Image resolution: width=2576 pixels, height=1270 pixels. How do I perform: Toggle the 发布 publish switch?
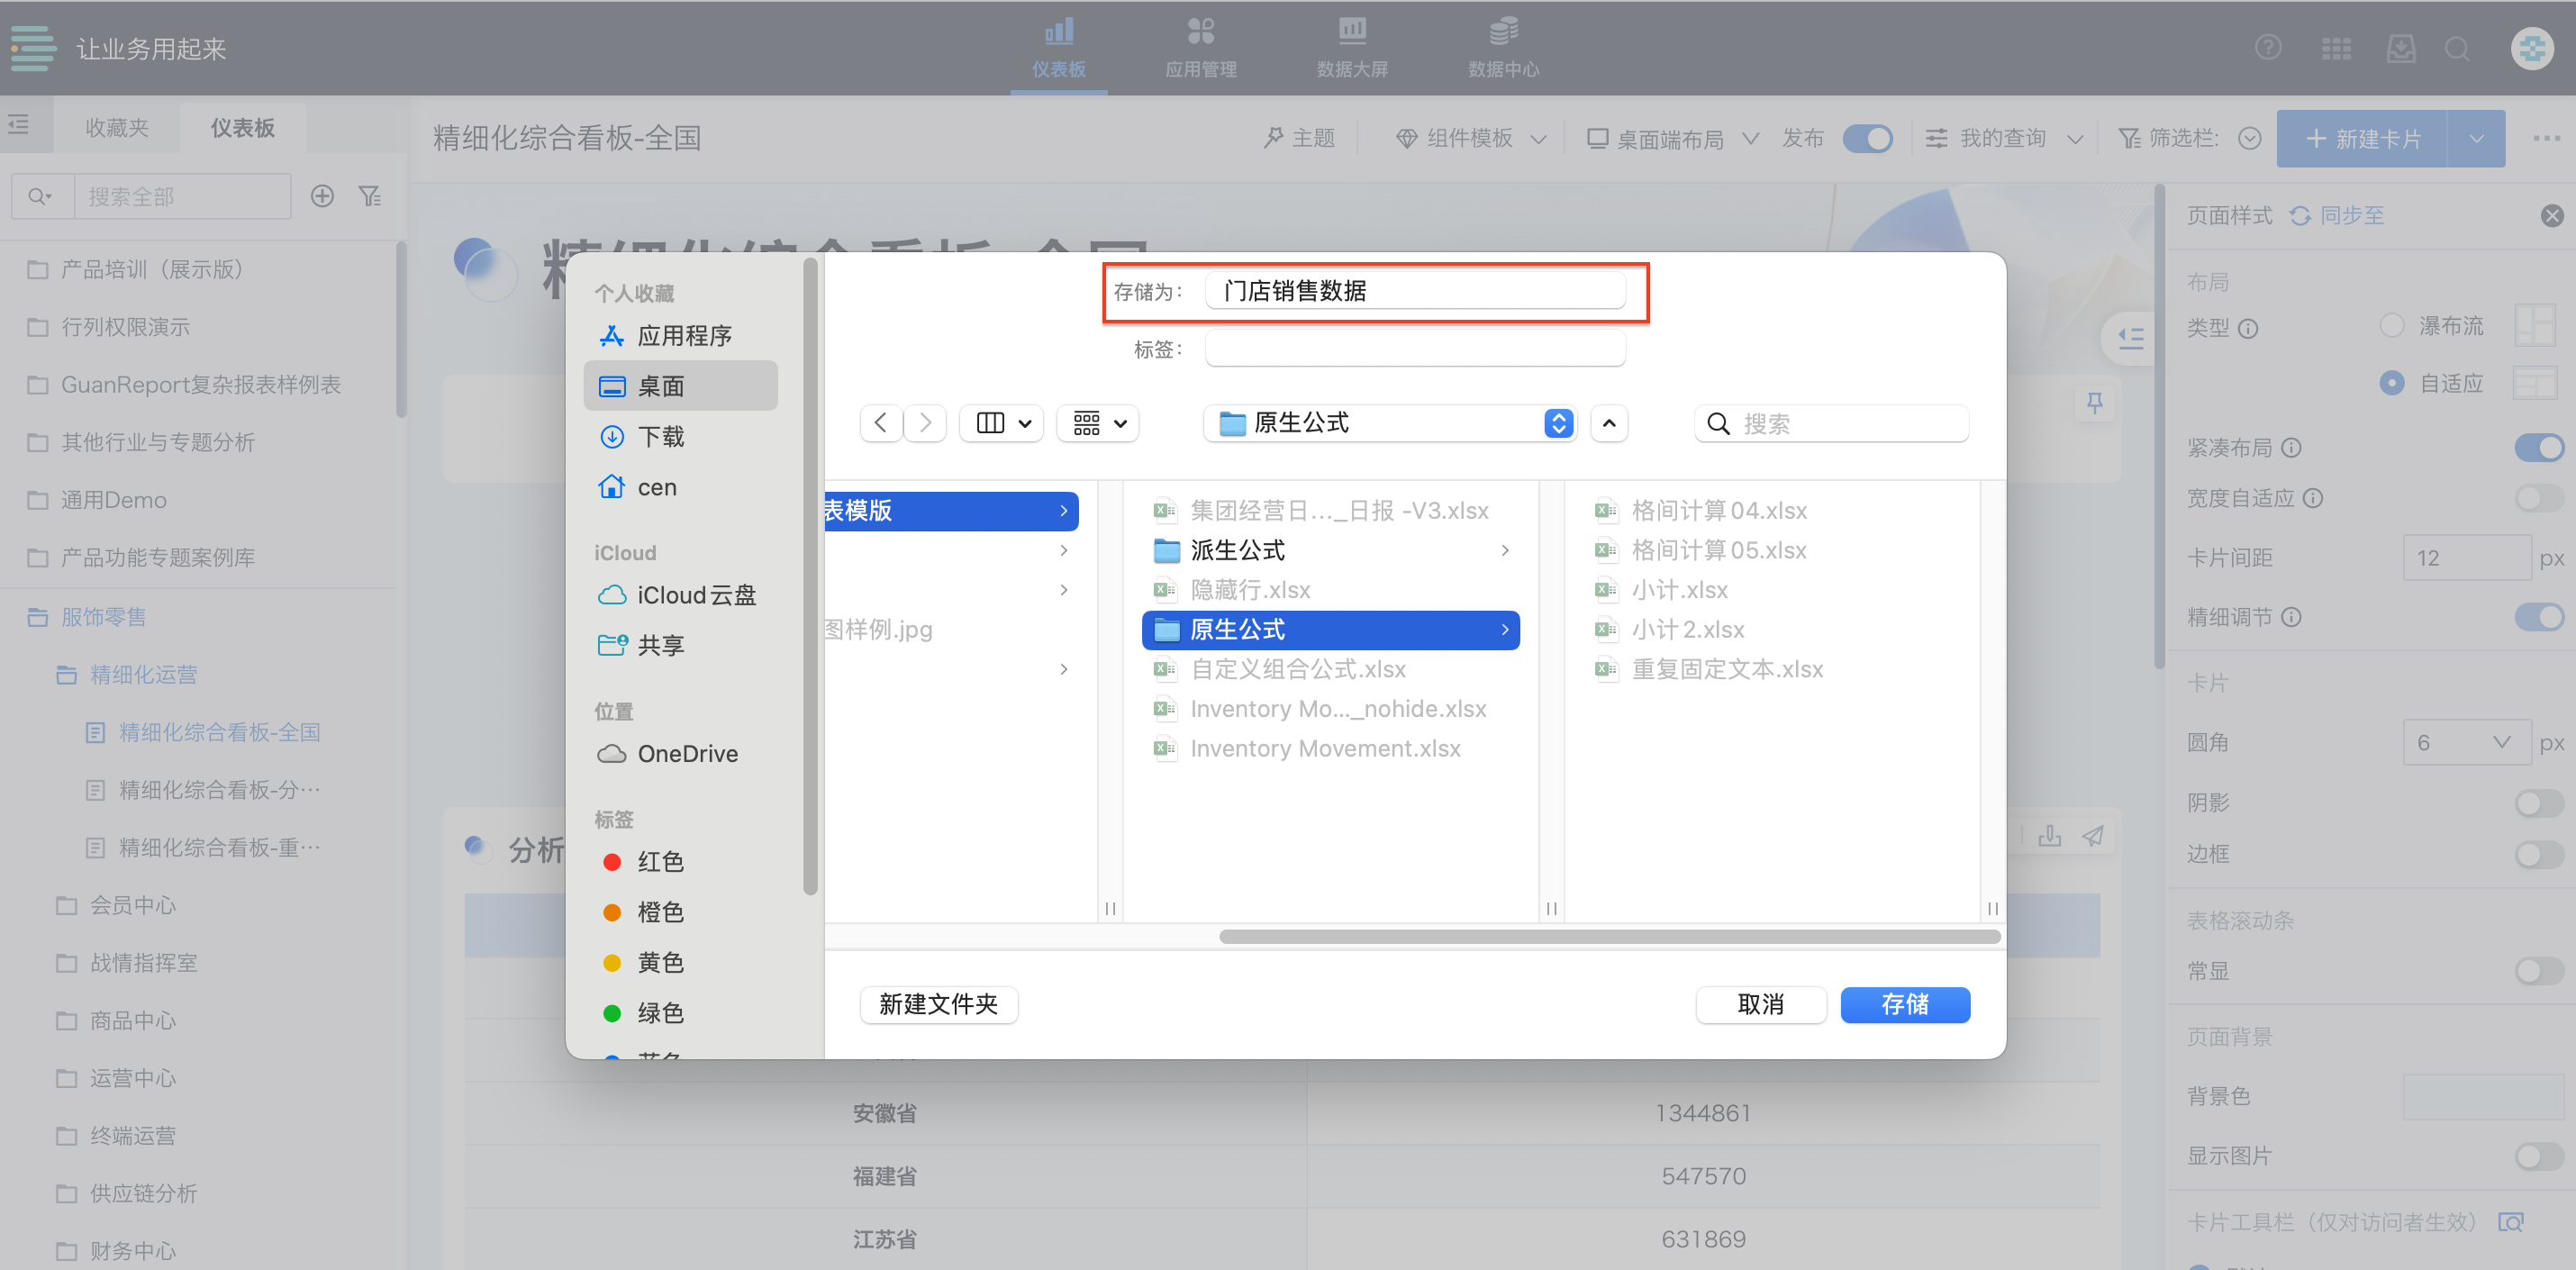[x=1867, y=138]
